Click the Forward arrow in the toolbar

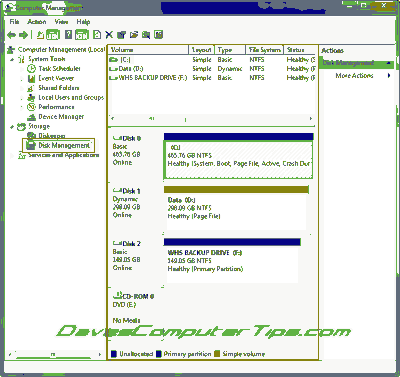pyautogui.click(x=24, y=35)
